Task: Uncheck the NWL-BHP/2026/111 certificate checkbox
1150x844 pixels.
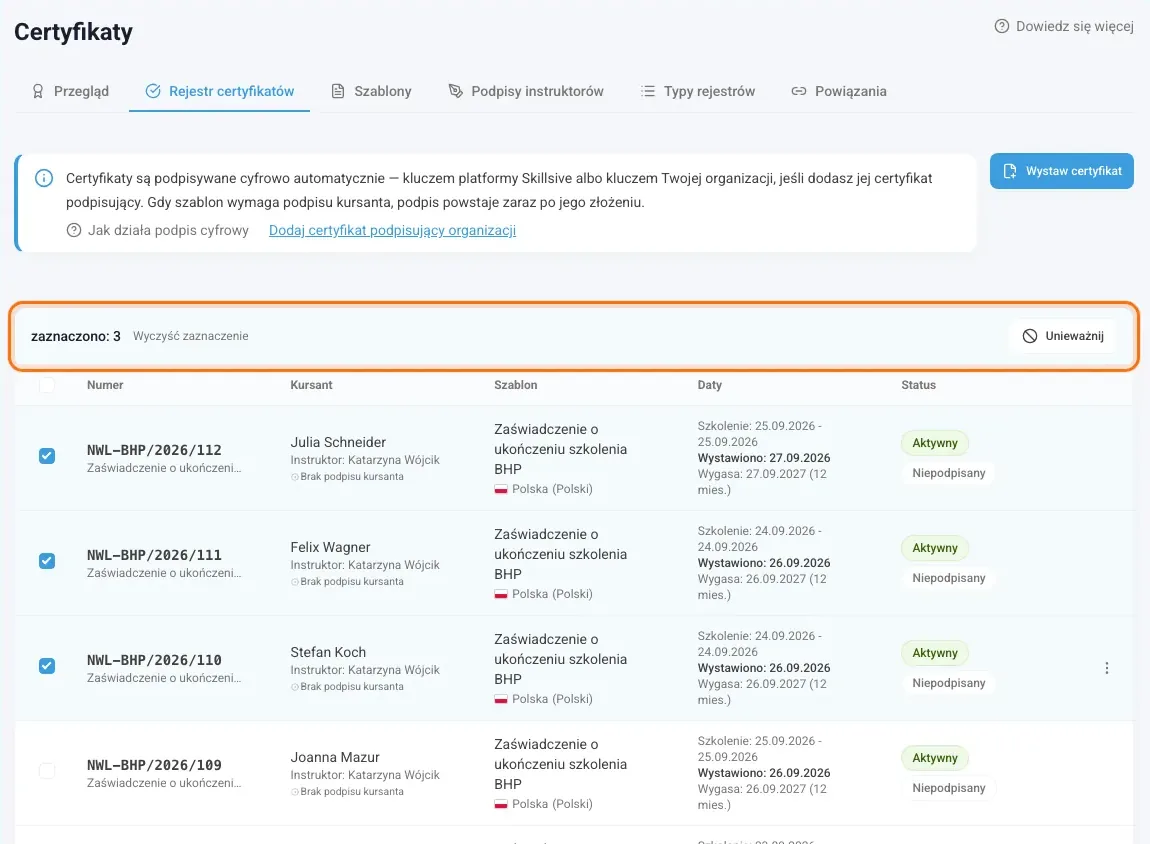Action: tap(47, 561)
